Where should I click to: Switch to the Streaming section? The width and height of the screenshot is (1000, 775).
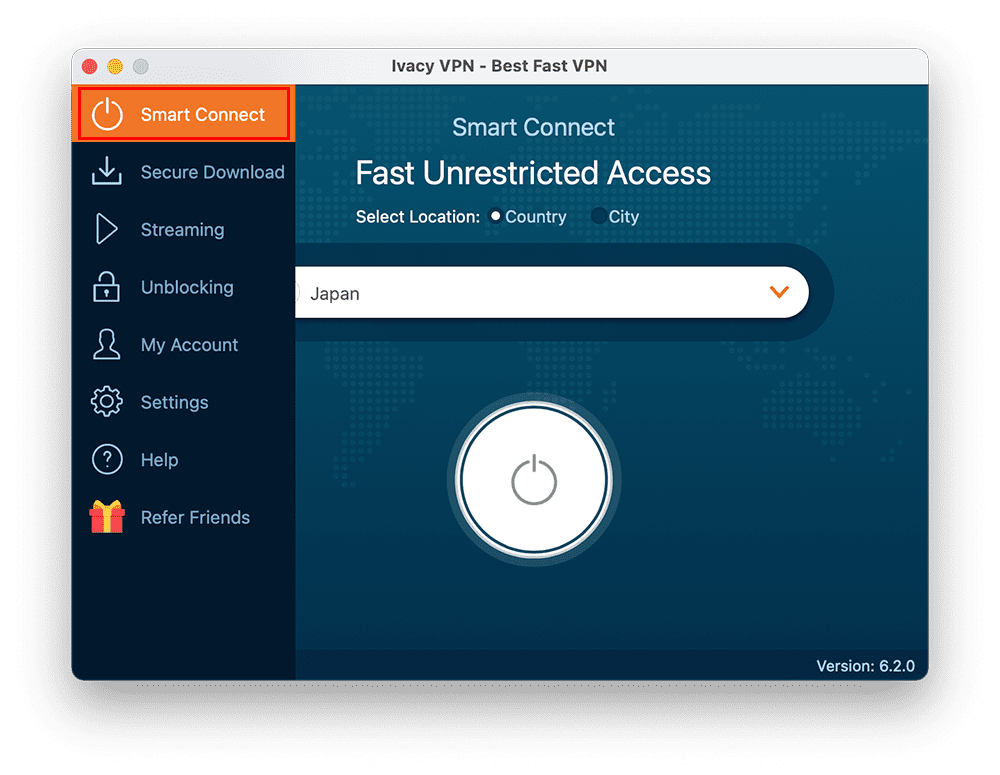click(x=183, y=229)
